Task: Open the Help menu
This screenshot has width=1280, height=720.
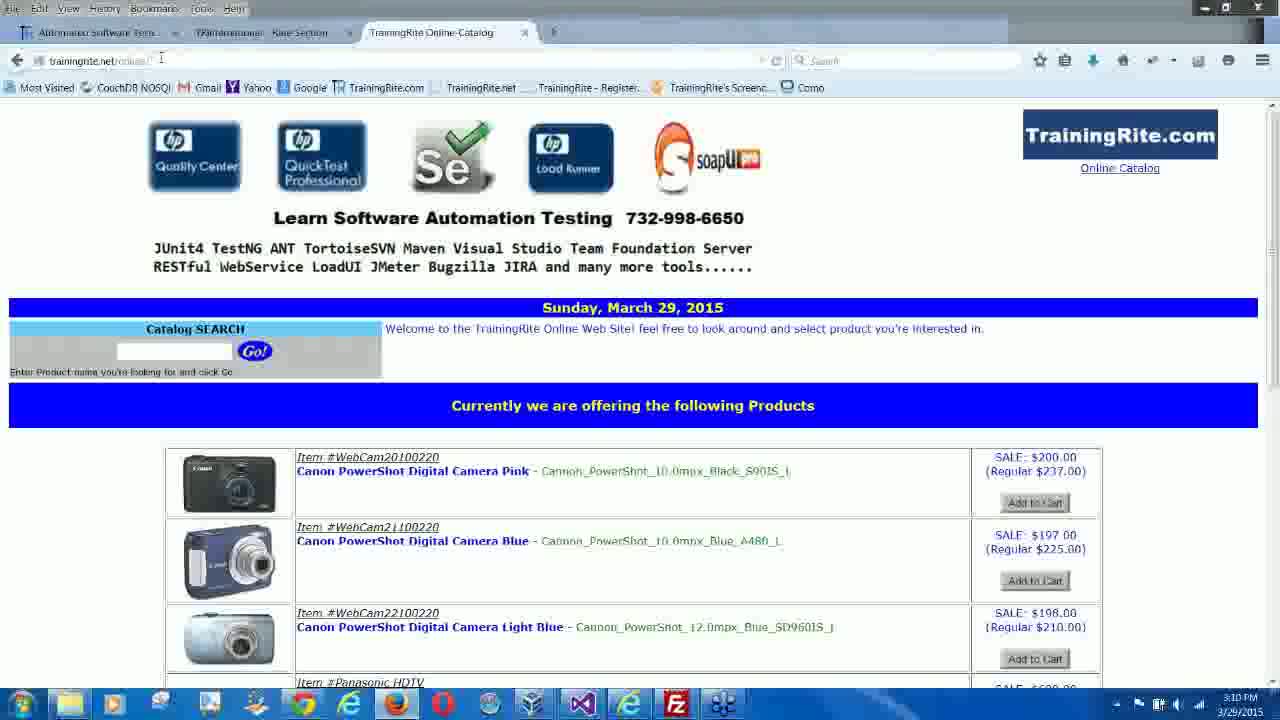Action: [234, 8]
